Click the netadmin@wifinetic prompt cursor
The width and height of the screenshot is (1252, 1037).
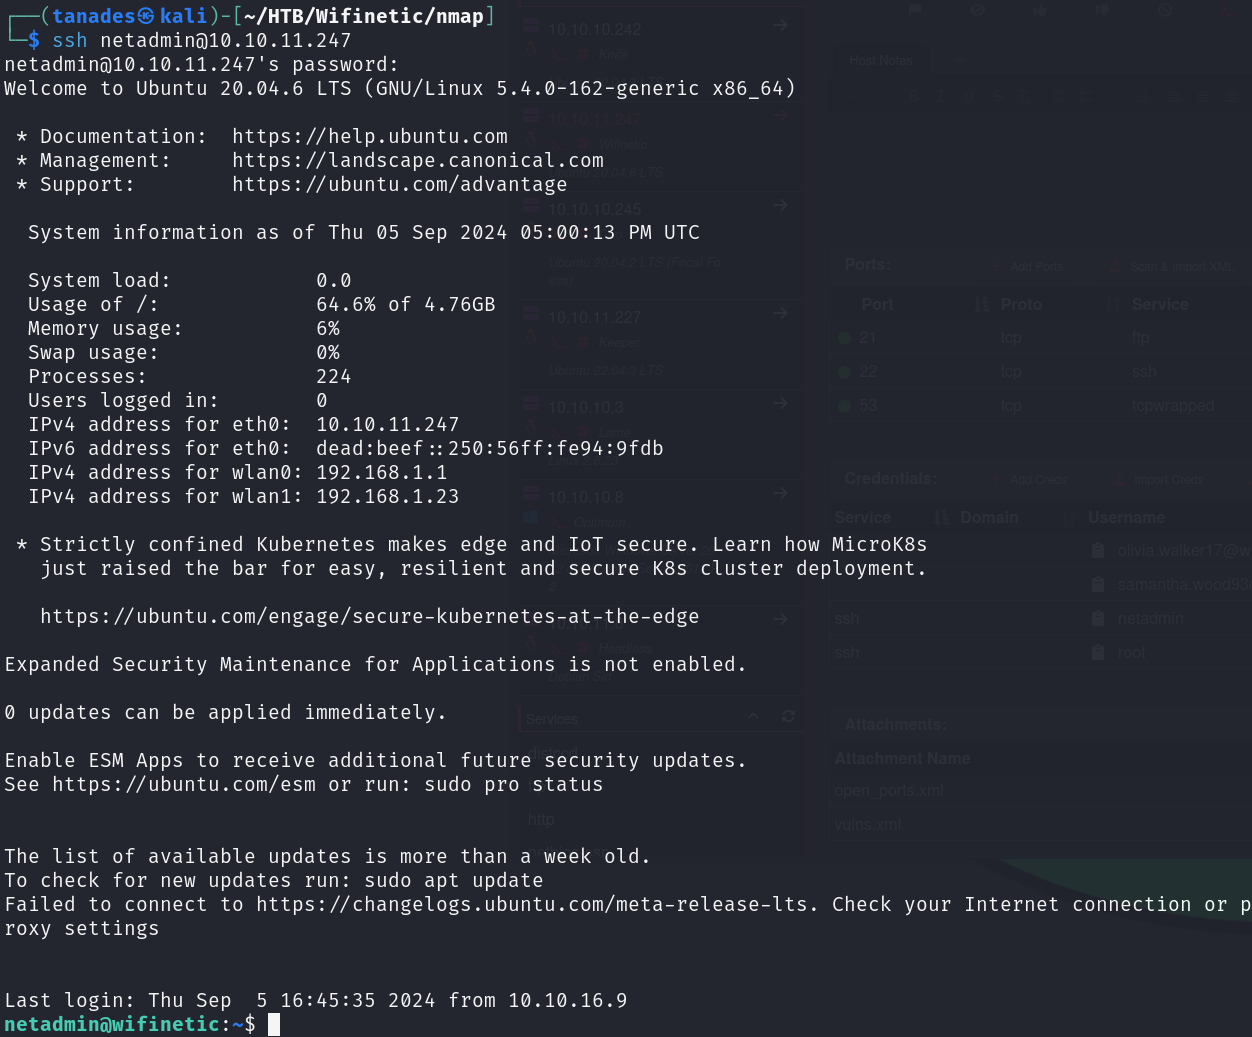pyautogui.click(x=274, y=1025)
